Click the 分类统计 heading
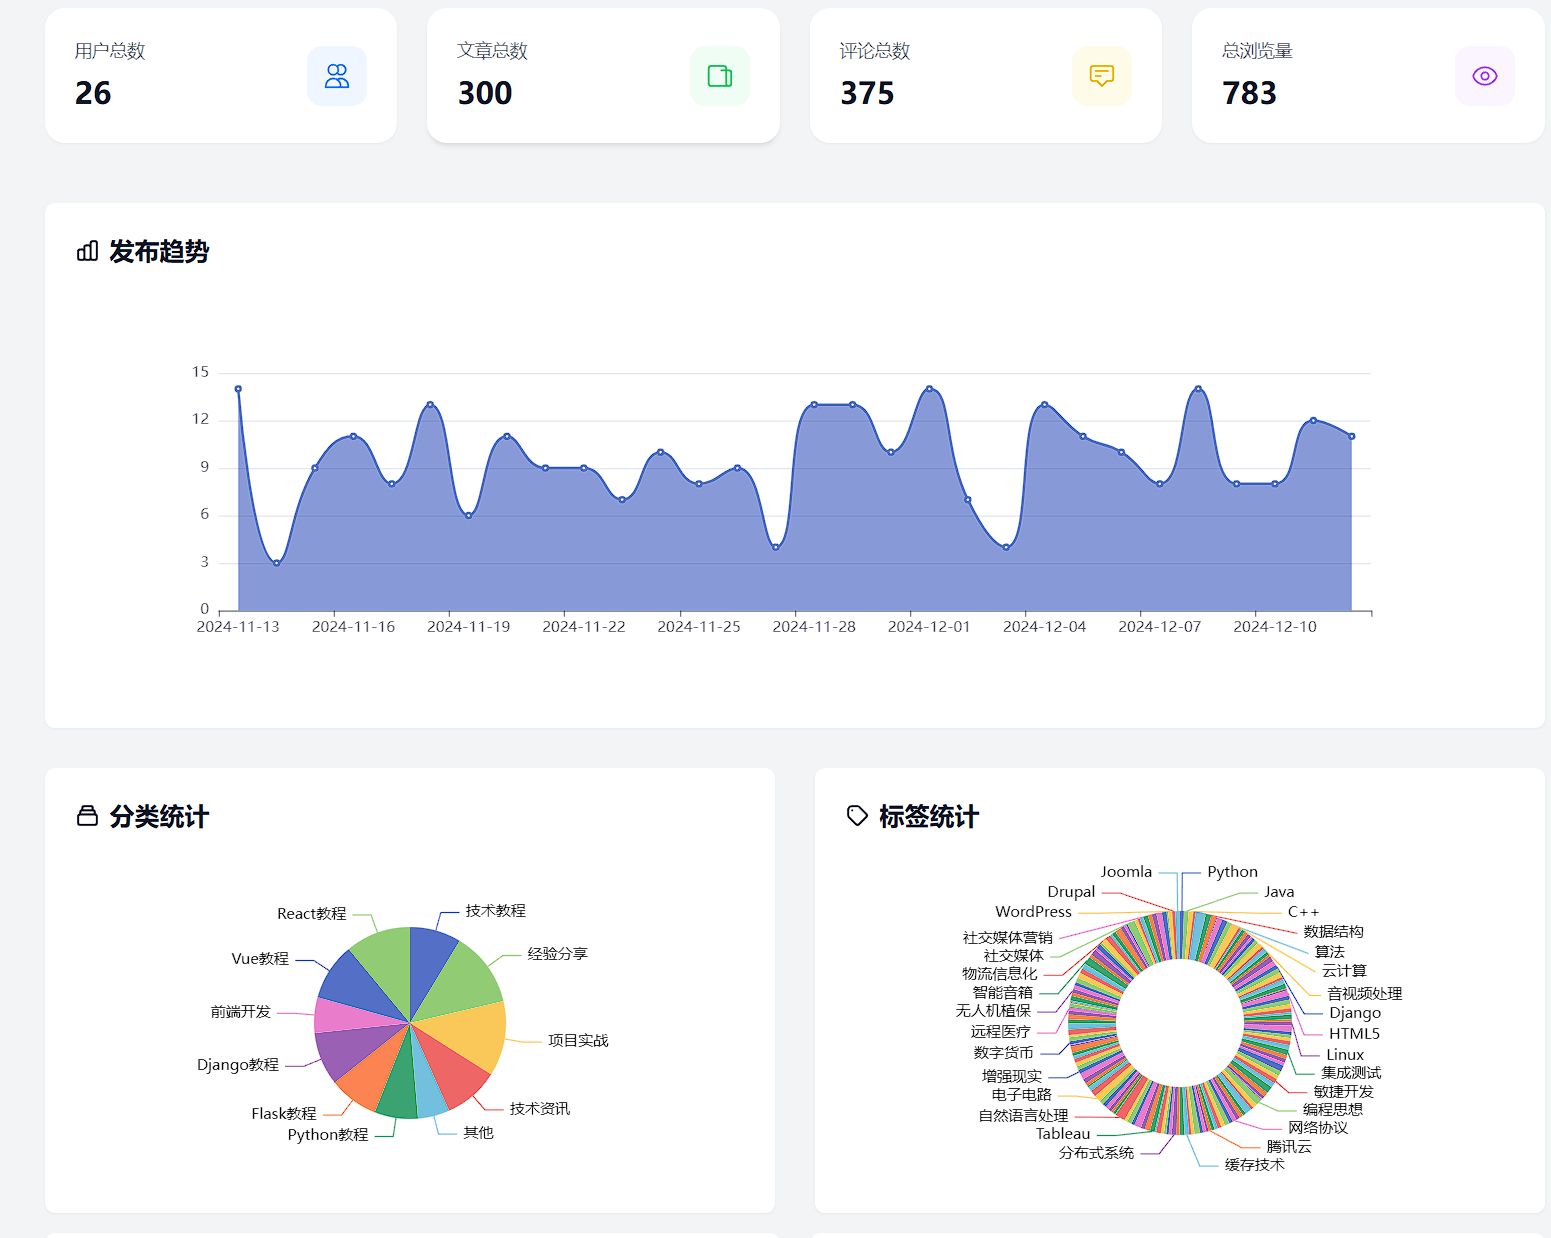Screen dimensions: 1551x1238 [x=159, y=816]
